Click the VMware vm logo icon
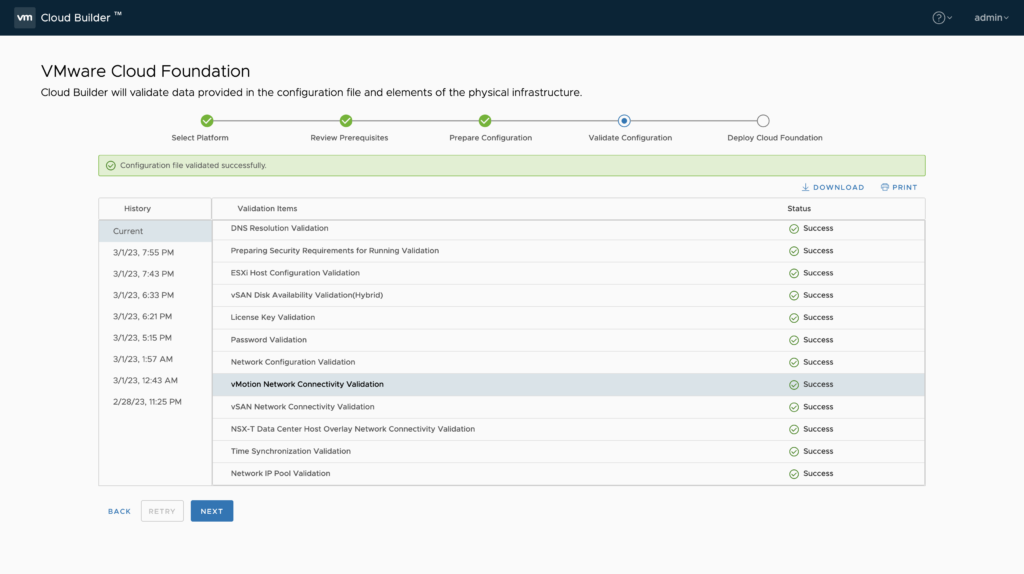The image size is (1024, 574). pos(25,17)
